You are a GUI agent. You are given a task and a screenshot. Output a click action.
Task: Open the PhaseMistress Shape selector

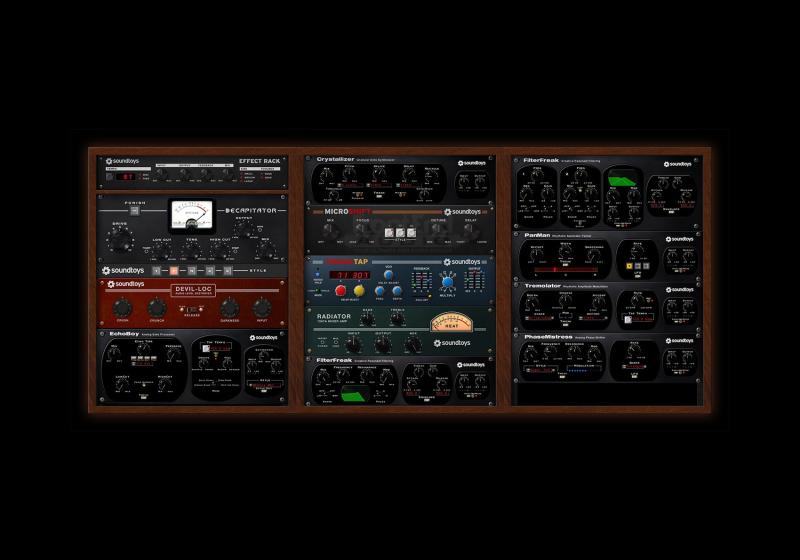(634, 367)
